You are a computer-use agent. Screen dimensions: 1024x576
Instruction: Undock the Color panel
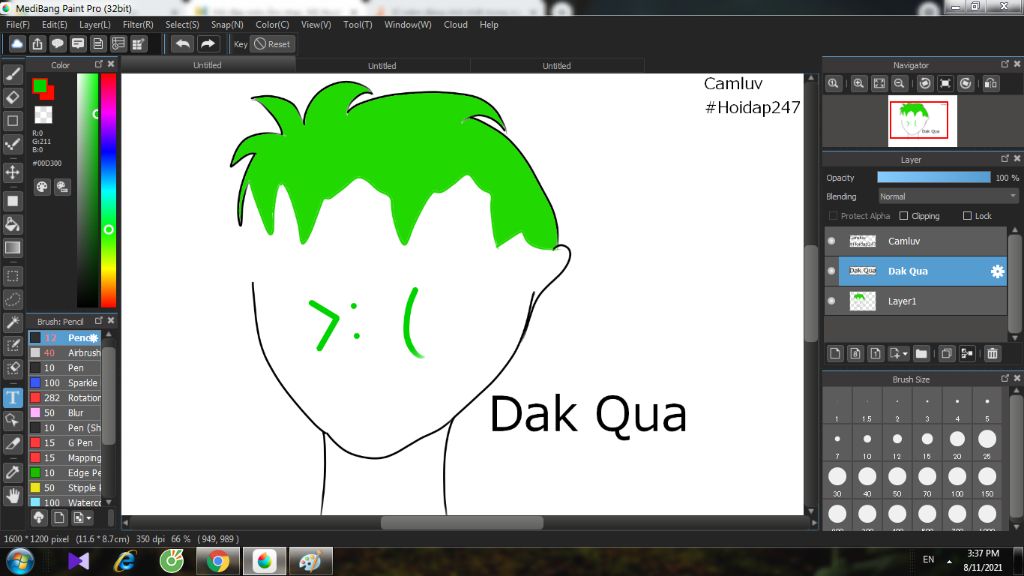(99, 64)
